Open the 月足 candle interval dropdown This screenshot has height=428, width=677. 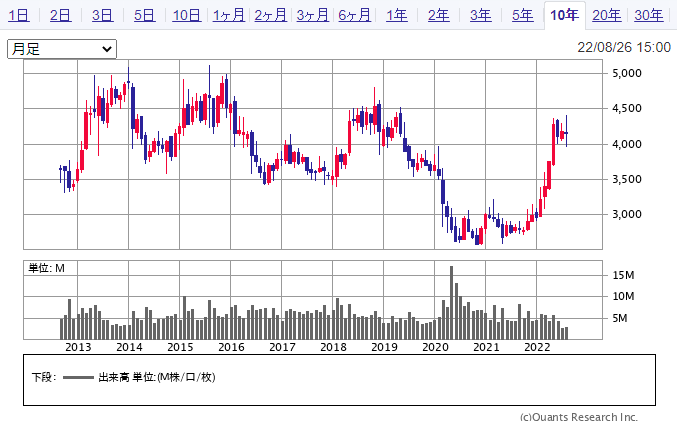tap(62, 49)
